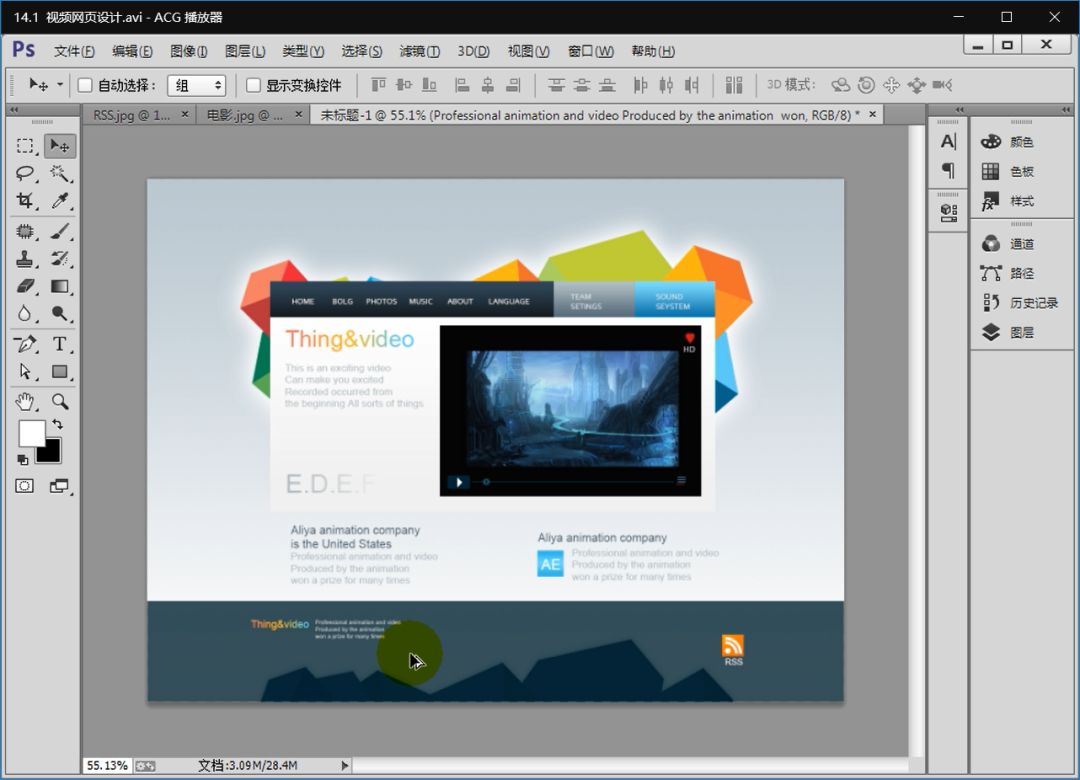The image size is (1080, 780).
Task: Select the Lasso tool
Action: pyautogui.click(x=25, y=173)
